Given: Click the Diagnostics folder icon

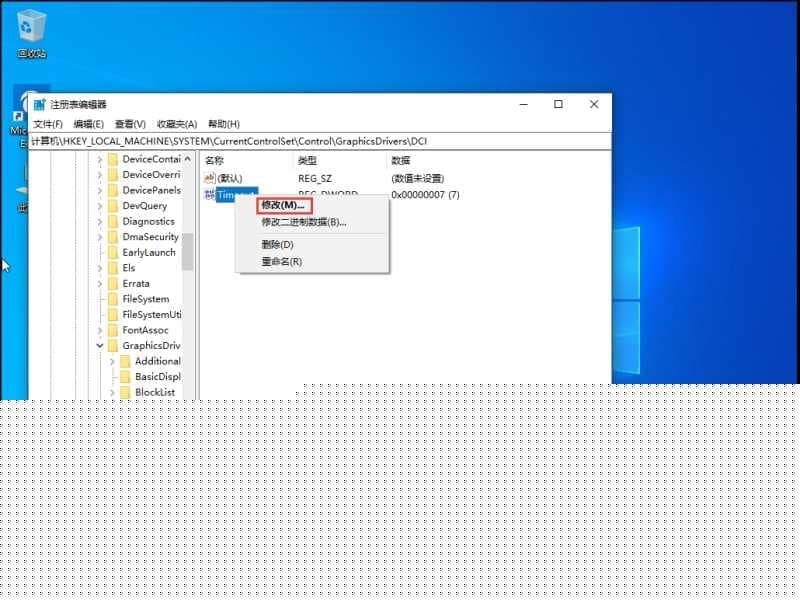Looking at the screenshot, I should coord(113,221).
